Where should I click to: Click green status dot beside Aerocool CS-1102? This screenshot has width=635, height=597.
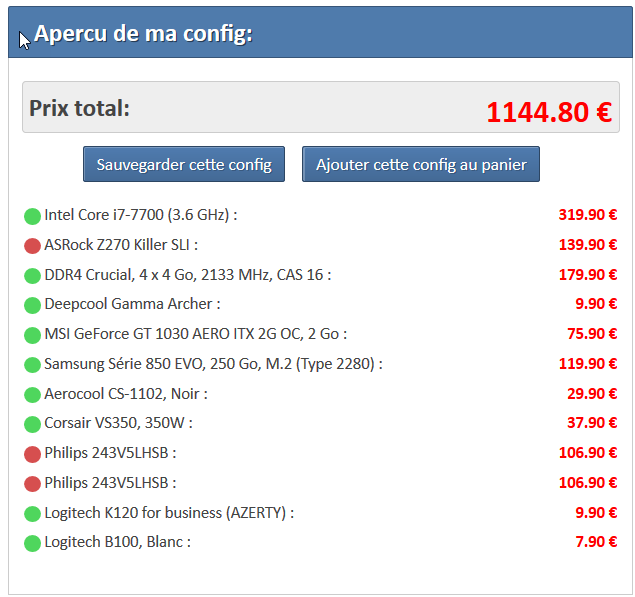click(32, 395)
